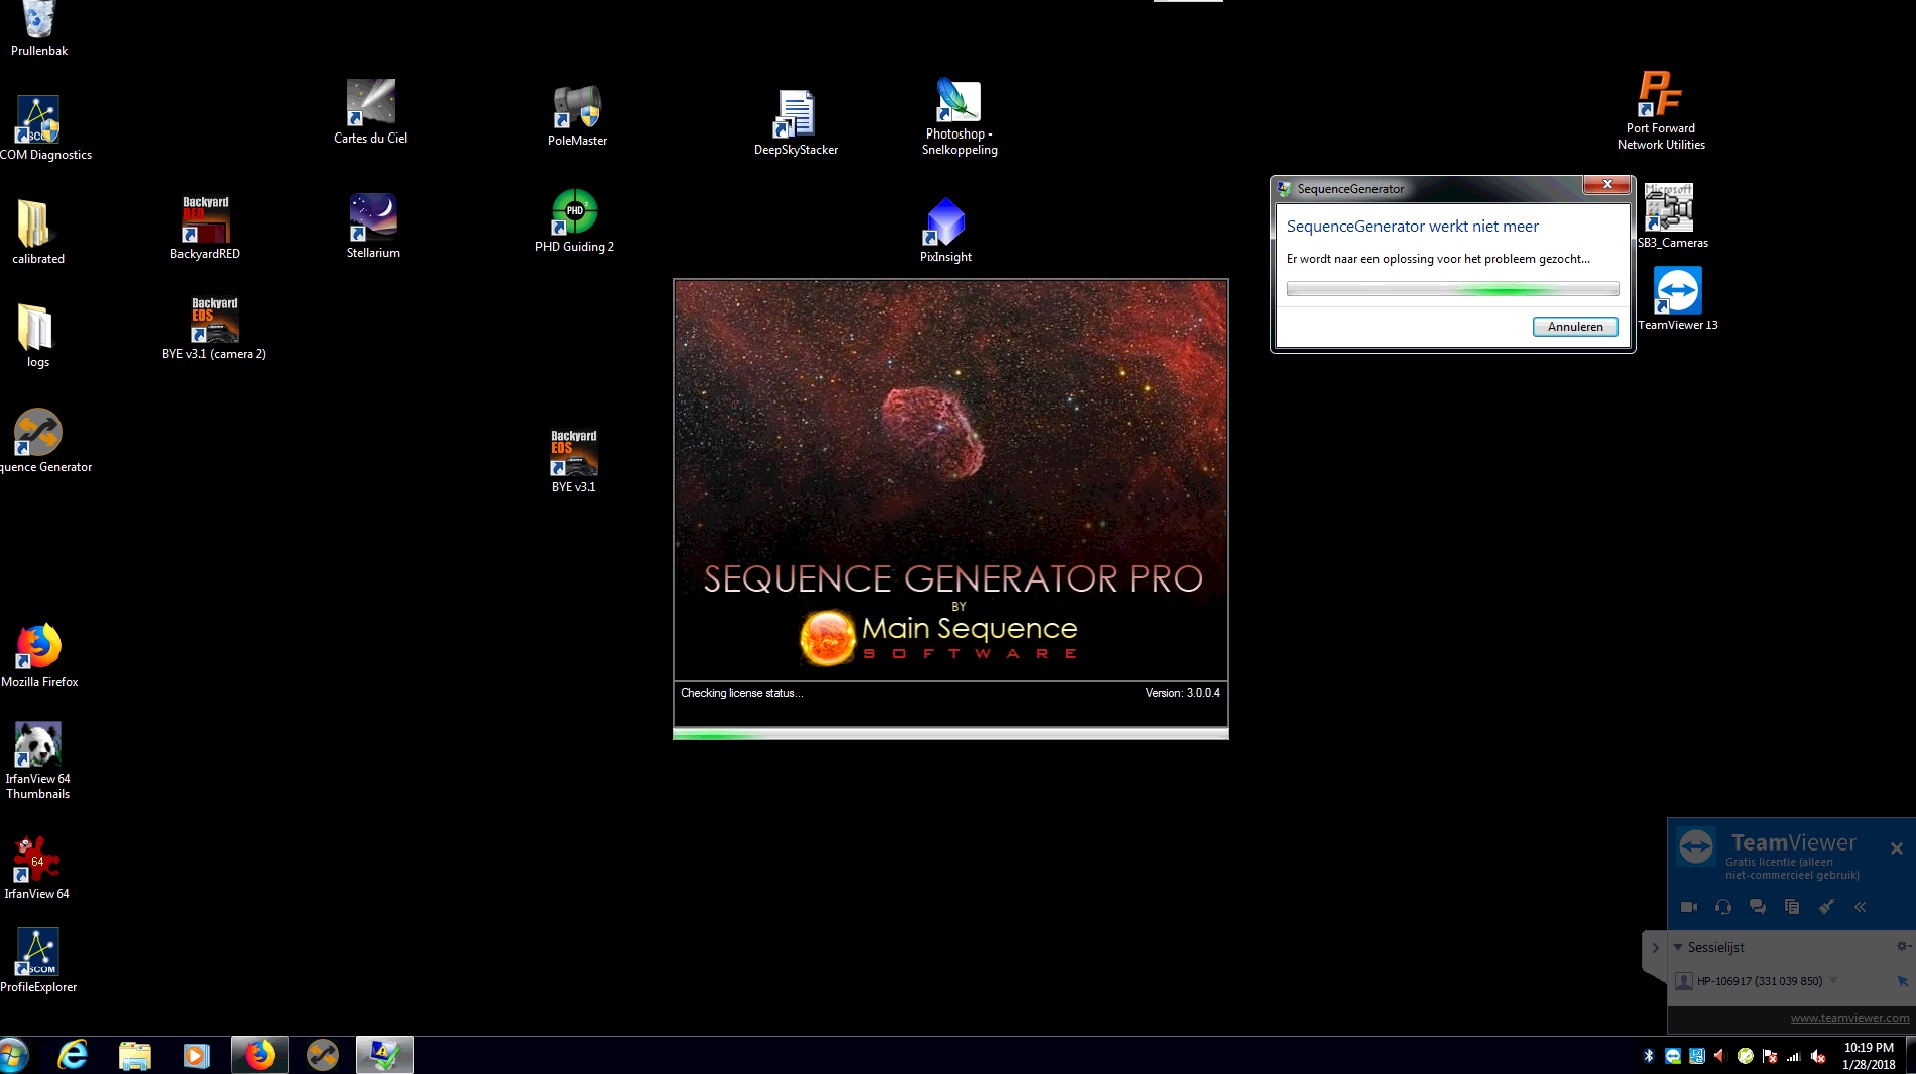This screenshot has width=1916, height=1074.
Task: Open Internet Explorer from taskbar
Action: tap(72, 1055)
